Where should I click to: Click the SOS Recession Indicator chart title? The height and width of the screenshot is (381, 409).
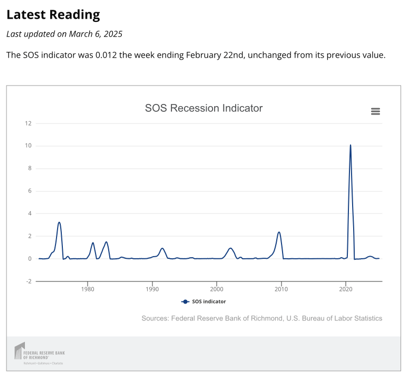click(204, 108)
